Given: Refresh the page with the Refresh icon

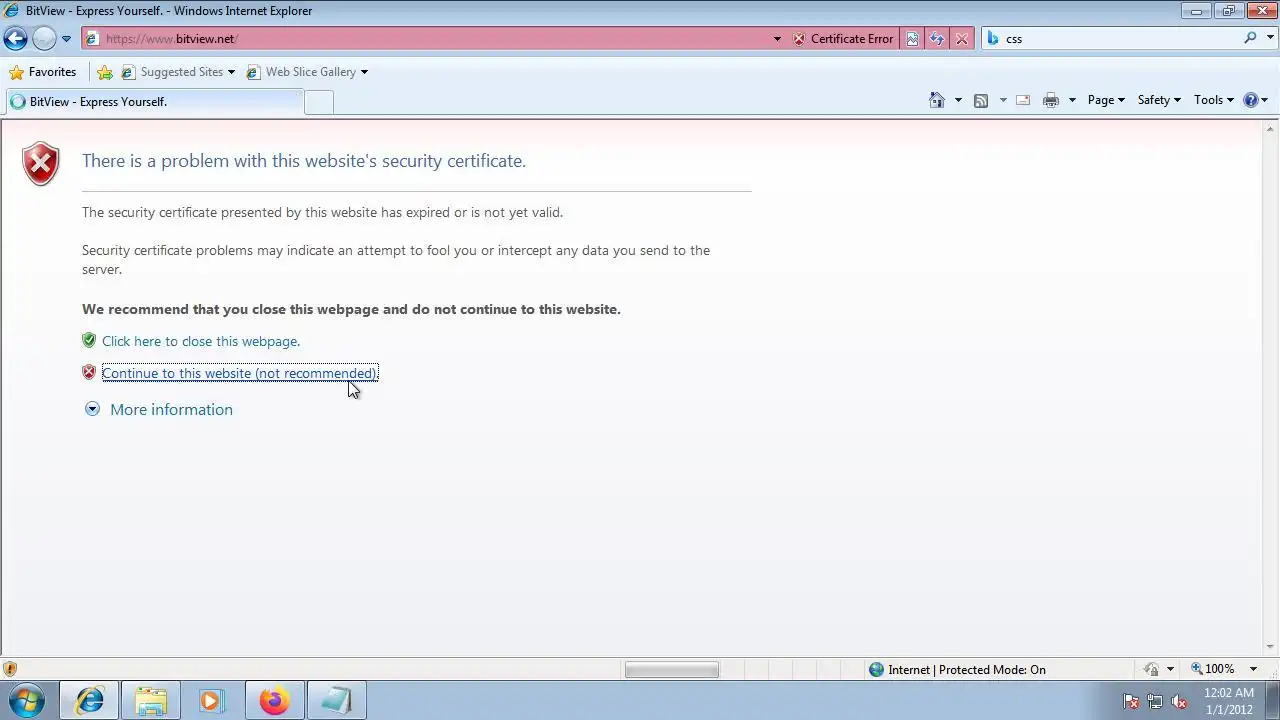Looking at the screenshot, I should pos(937,39).
